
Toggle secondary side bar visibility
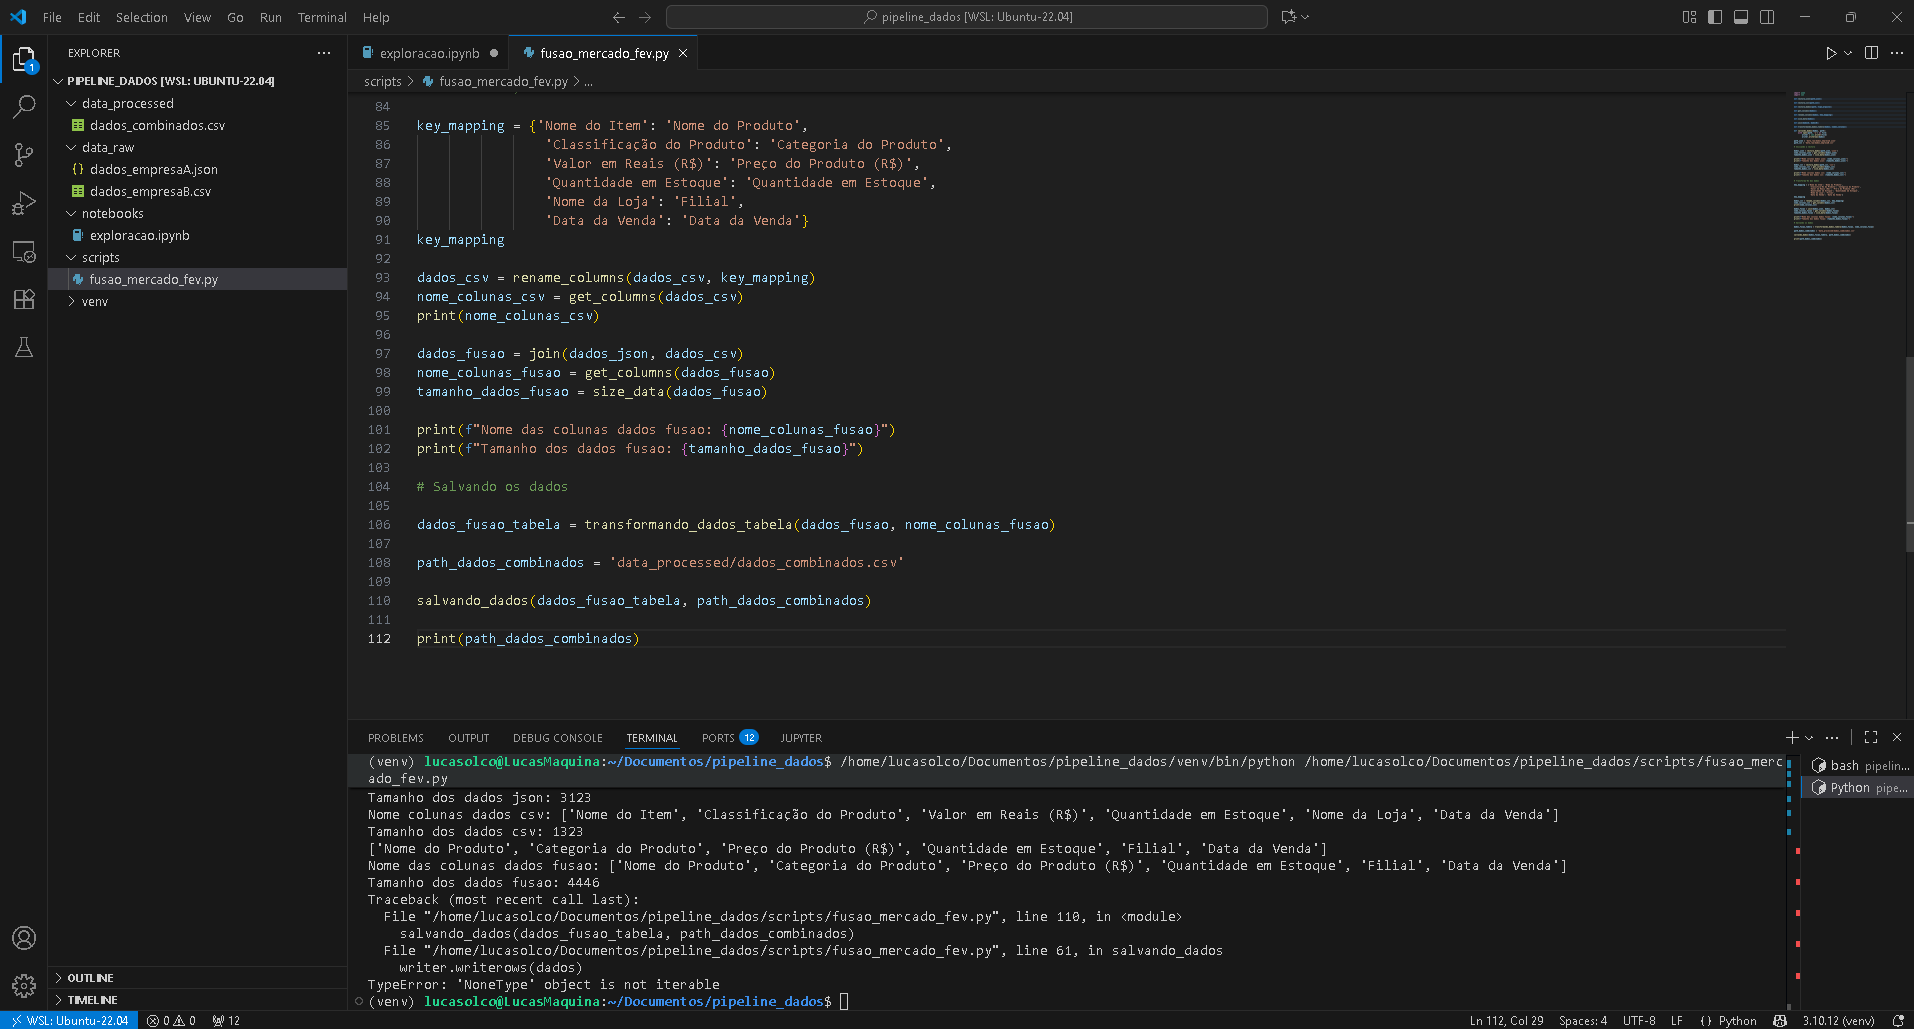tap(1767, 17)
